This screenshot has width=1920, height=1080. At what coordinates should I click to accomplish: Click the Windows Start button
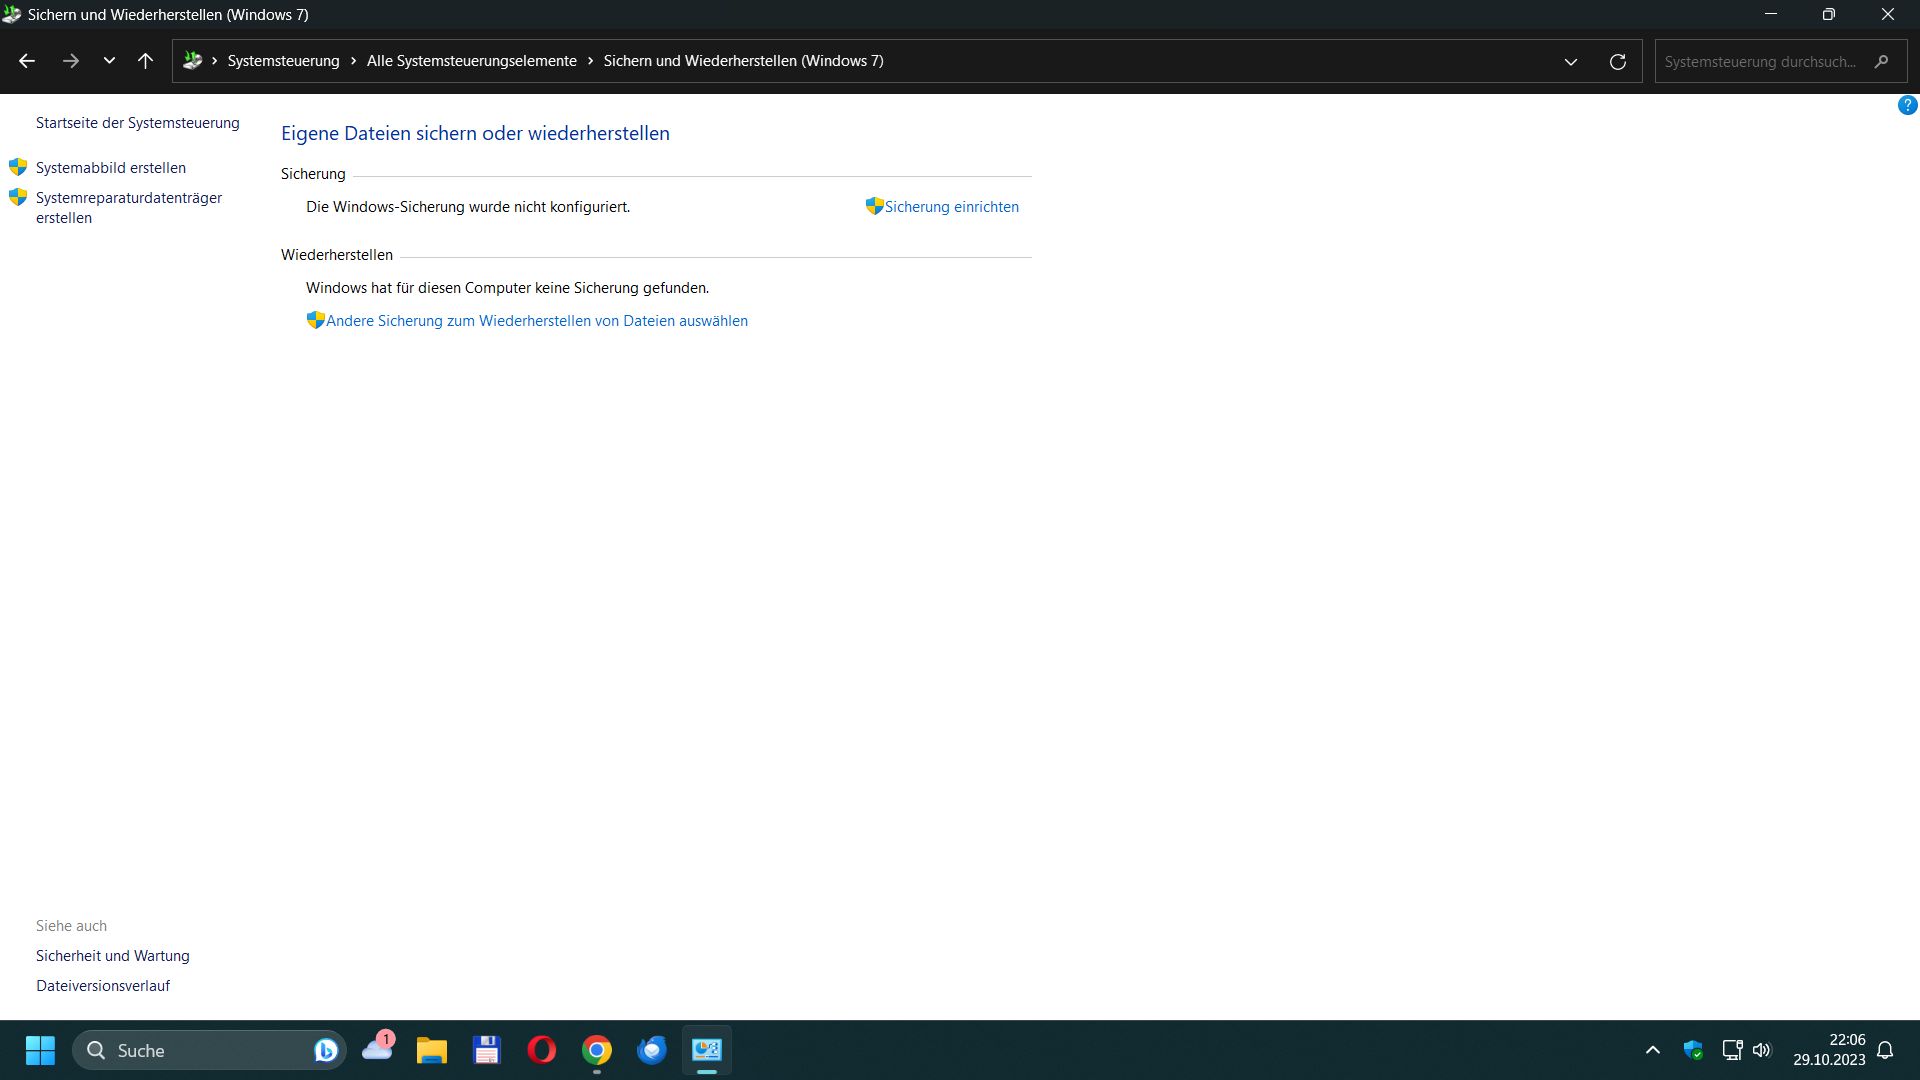pyautogui.click(x=40, y=1050)
